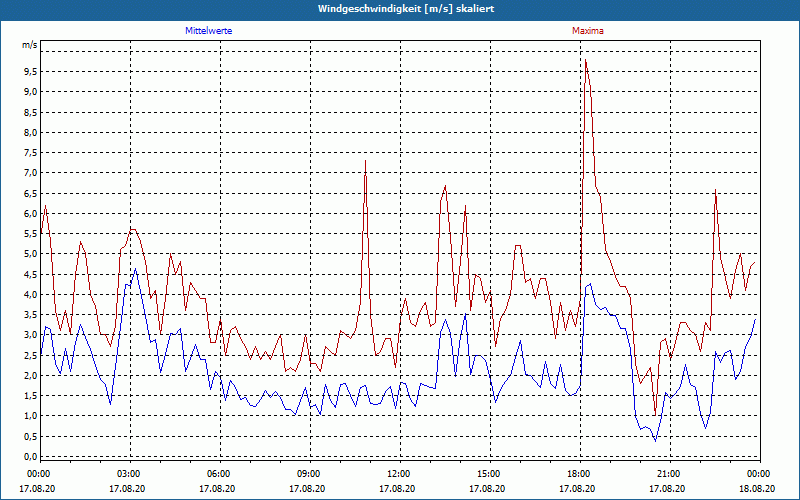The image size is (800, 500).
Task: Select the red 'Maxima' legend label
Action: 588,31
